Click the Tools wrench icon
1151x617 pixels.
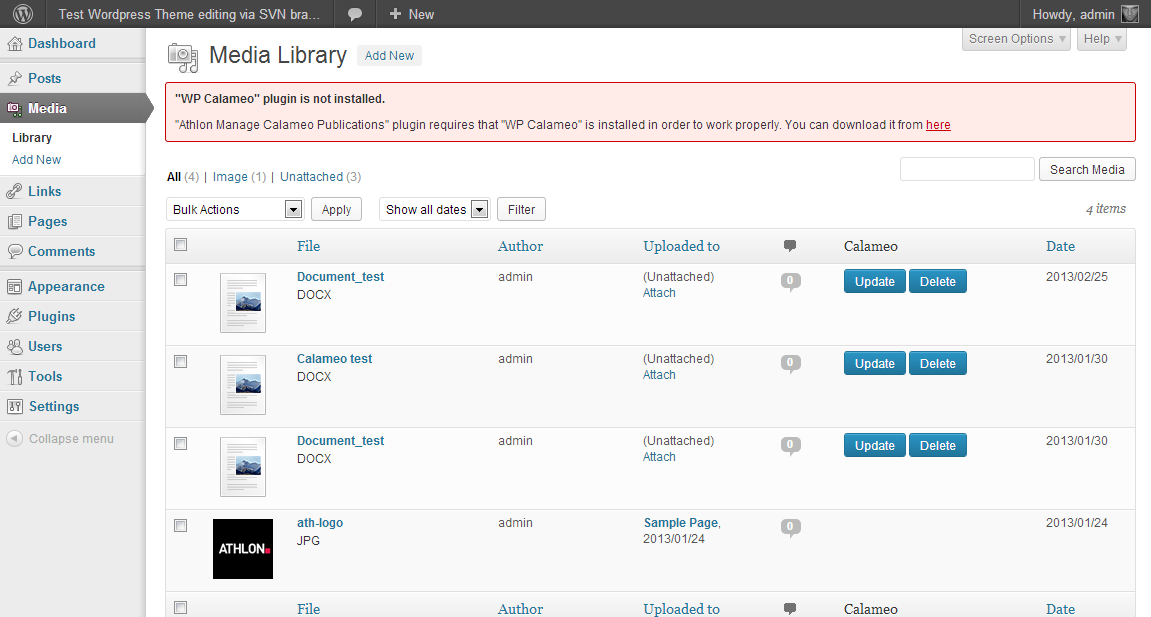(15, 377)
